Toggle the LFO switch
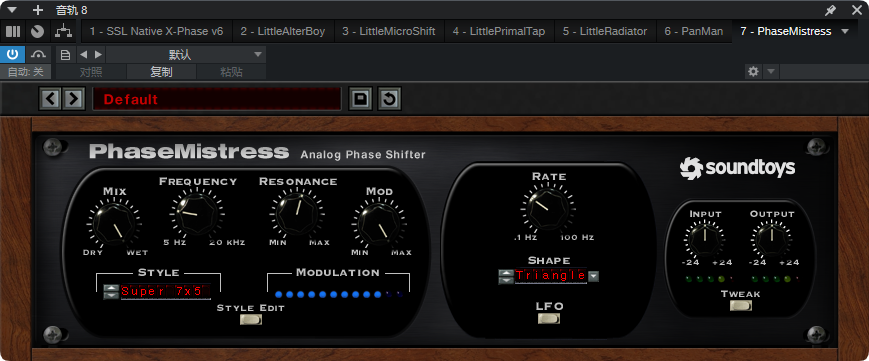869x361 pixels. (x=549, y=319)
